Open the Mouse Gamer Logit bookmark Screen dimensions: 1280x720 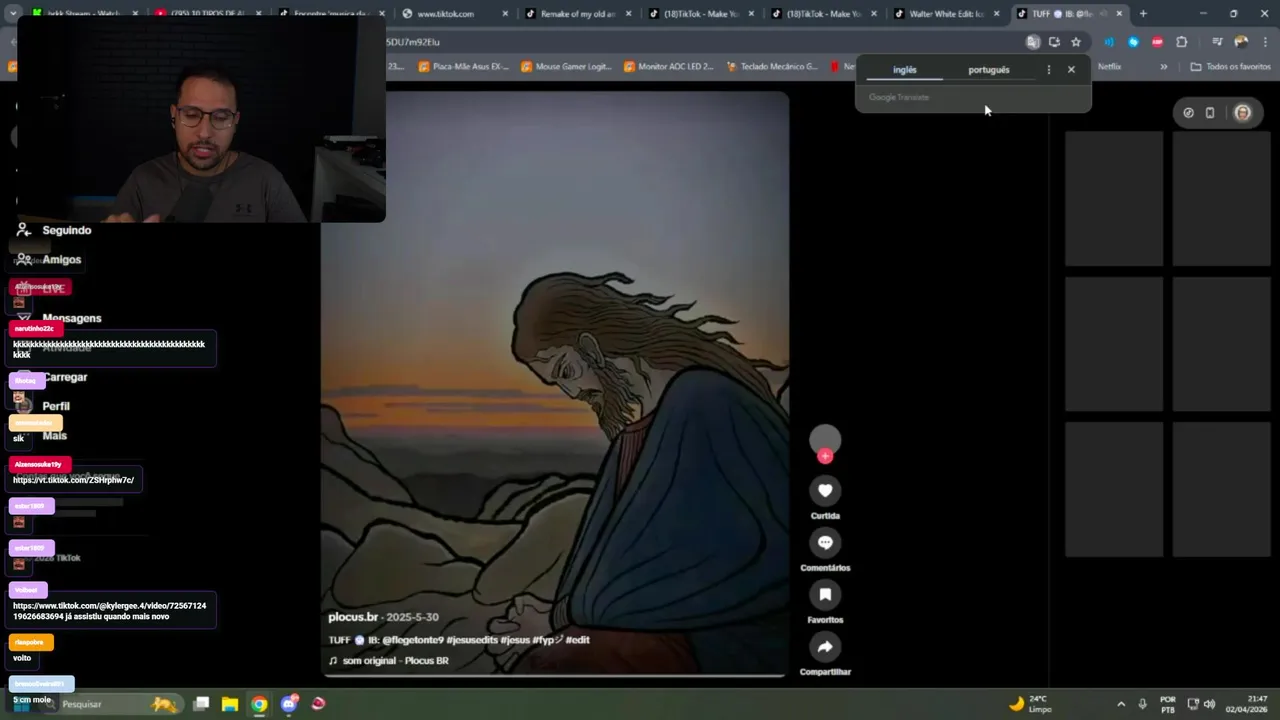click(x=565, y=67)
